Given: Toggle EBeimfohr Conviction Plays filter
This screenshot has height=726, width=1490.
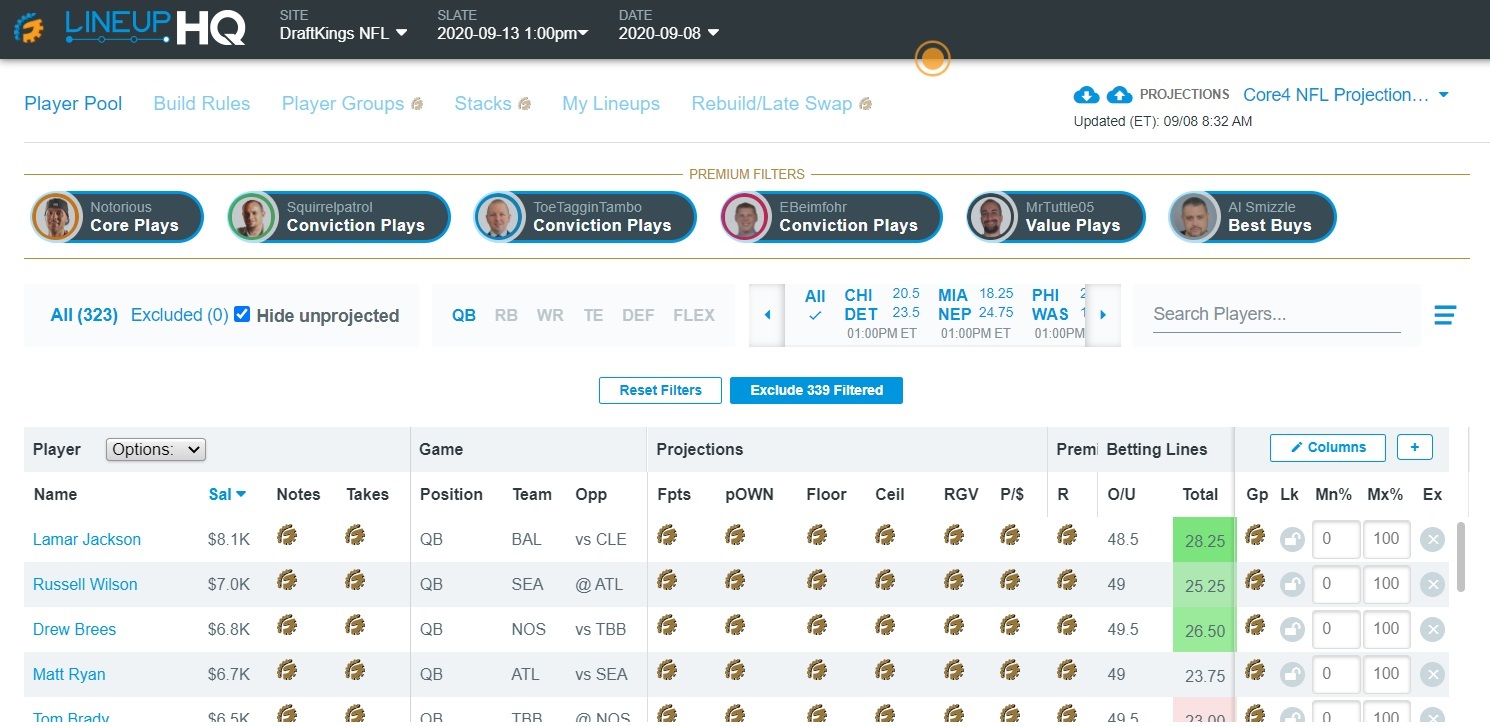Looking at the screenshot, I should (x=831, y=217).
